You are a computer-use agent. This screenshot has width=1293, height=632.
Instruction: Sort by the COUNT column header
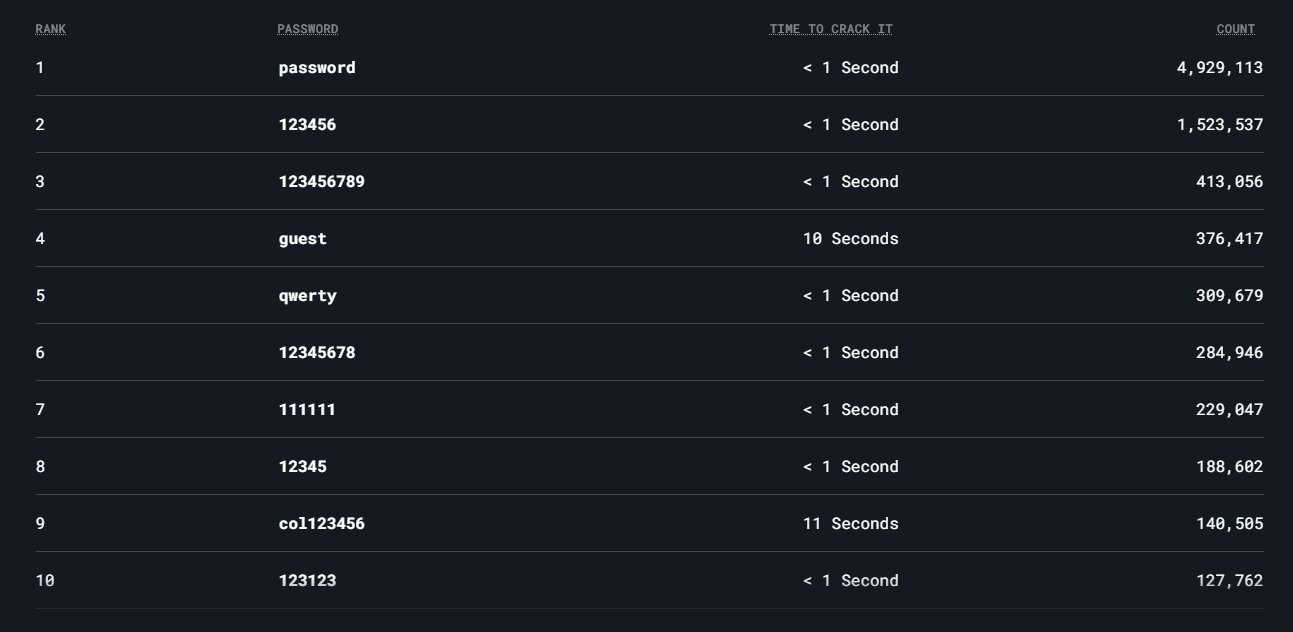point(1235,29)
